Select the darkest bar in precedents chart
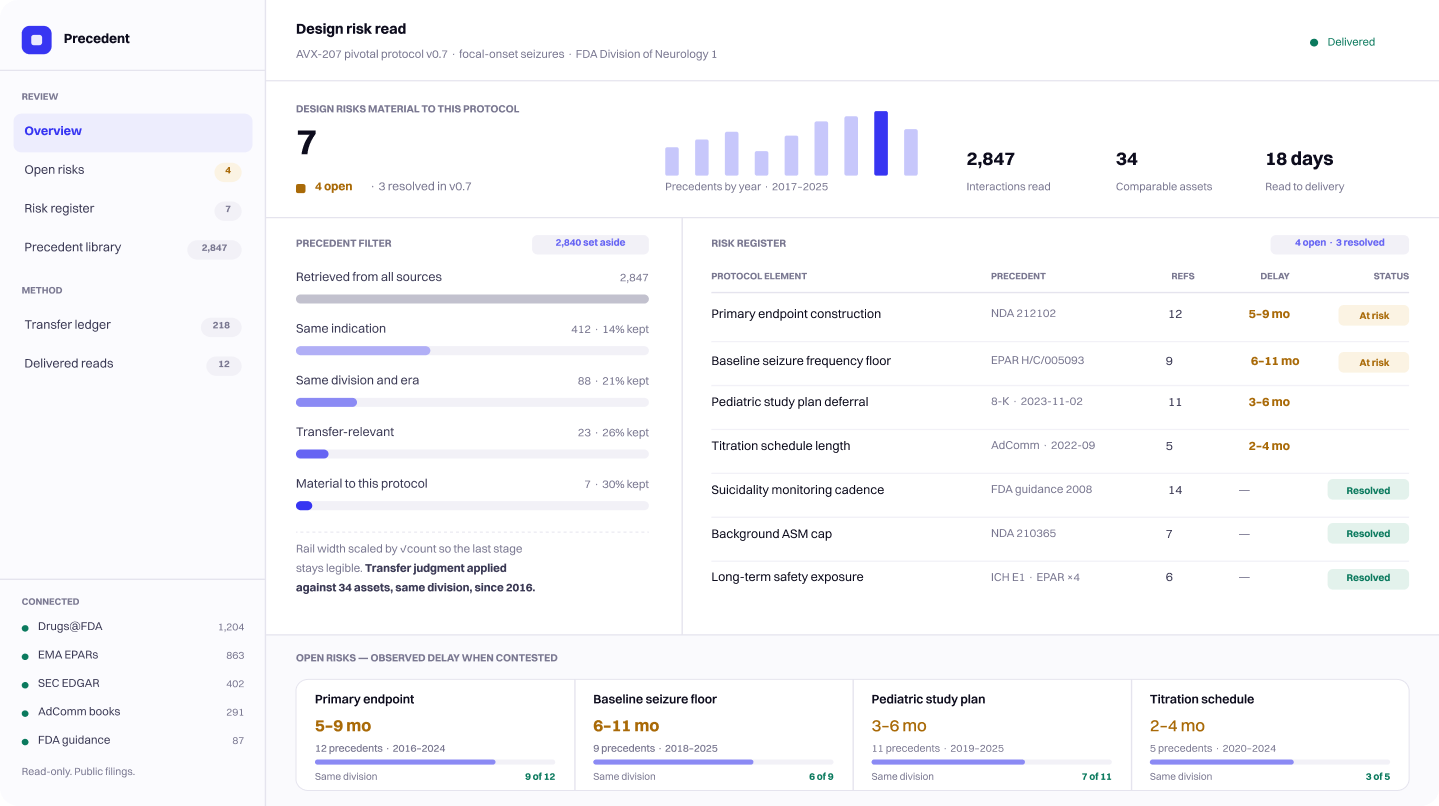The image size is (1439, 806). click(881, 143)
